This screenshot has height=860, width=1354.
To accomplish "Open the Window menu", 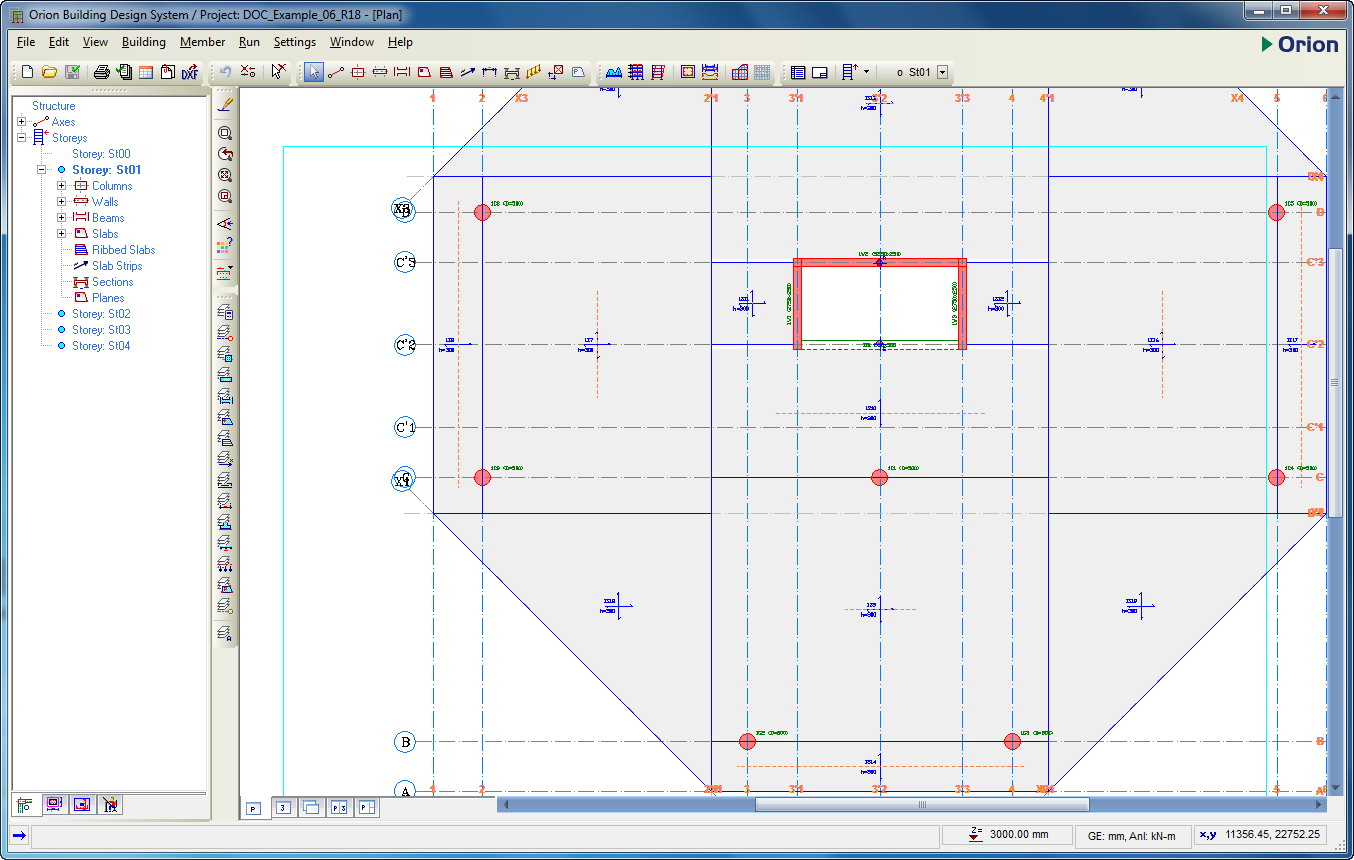I will click(x=352, y=42).
